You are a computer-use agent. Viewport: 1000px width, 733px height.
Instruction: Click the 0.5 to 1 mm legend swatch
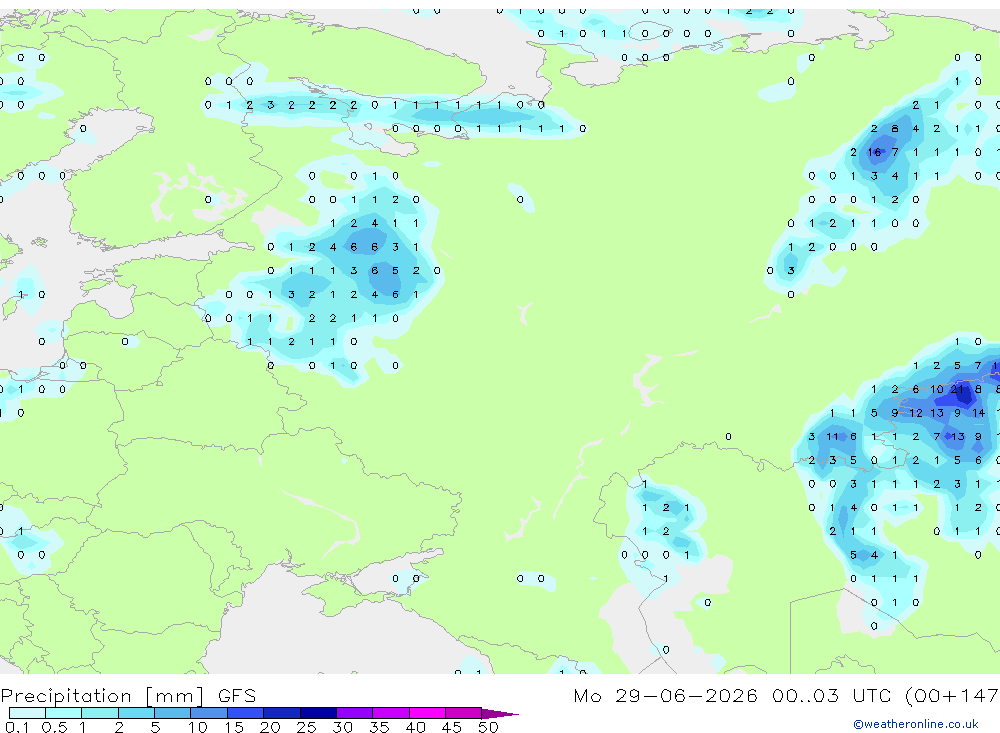63,713
